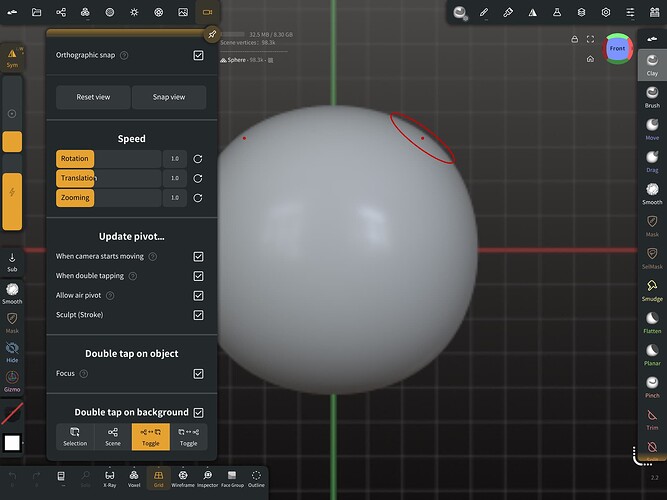This screenshot has width=667, height=500.
Task: Toggle Wireframe display
Action: point(183,478)
